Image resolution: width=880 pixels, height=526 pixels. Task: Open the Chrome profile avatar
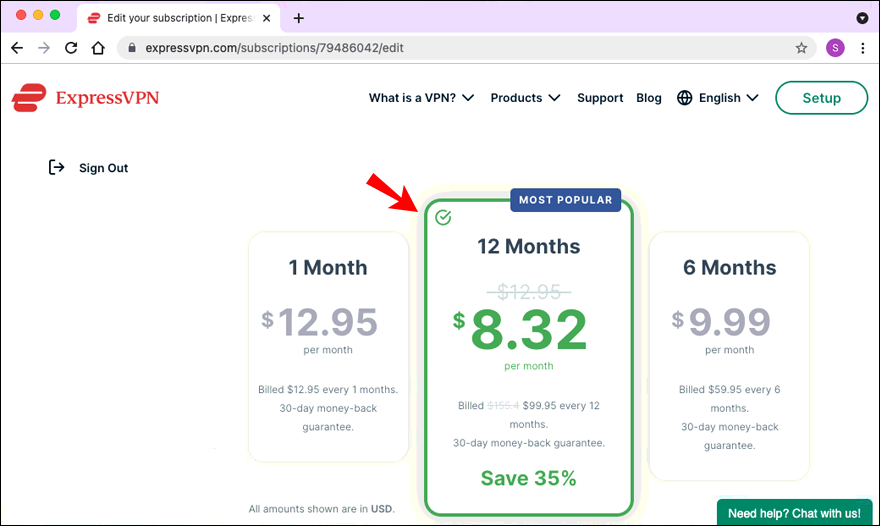tap(835, 48)
